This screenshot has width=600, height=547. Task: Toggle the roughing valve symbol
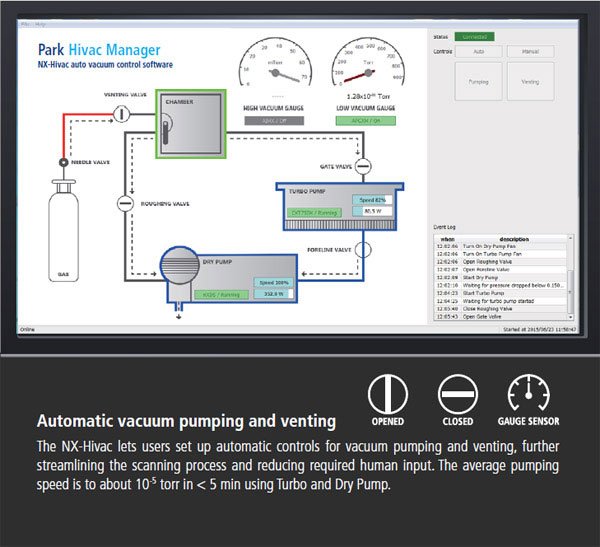coord(124,203)
